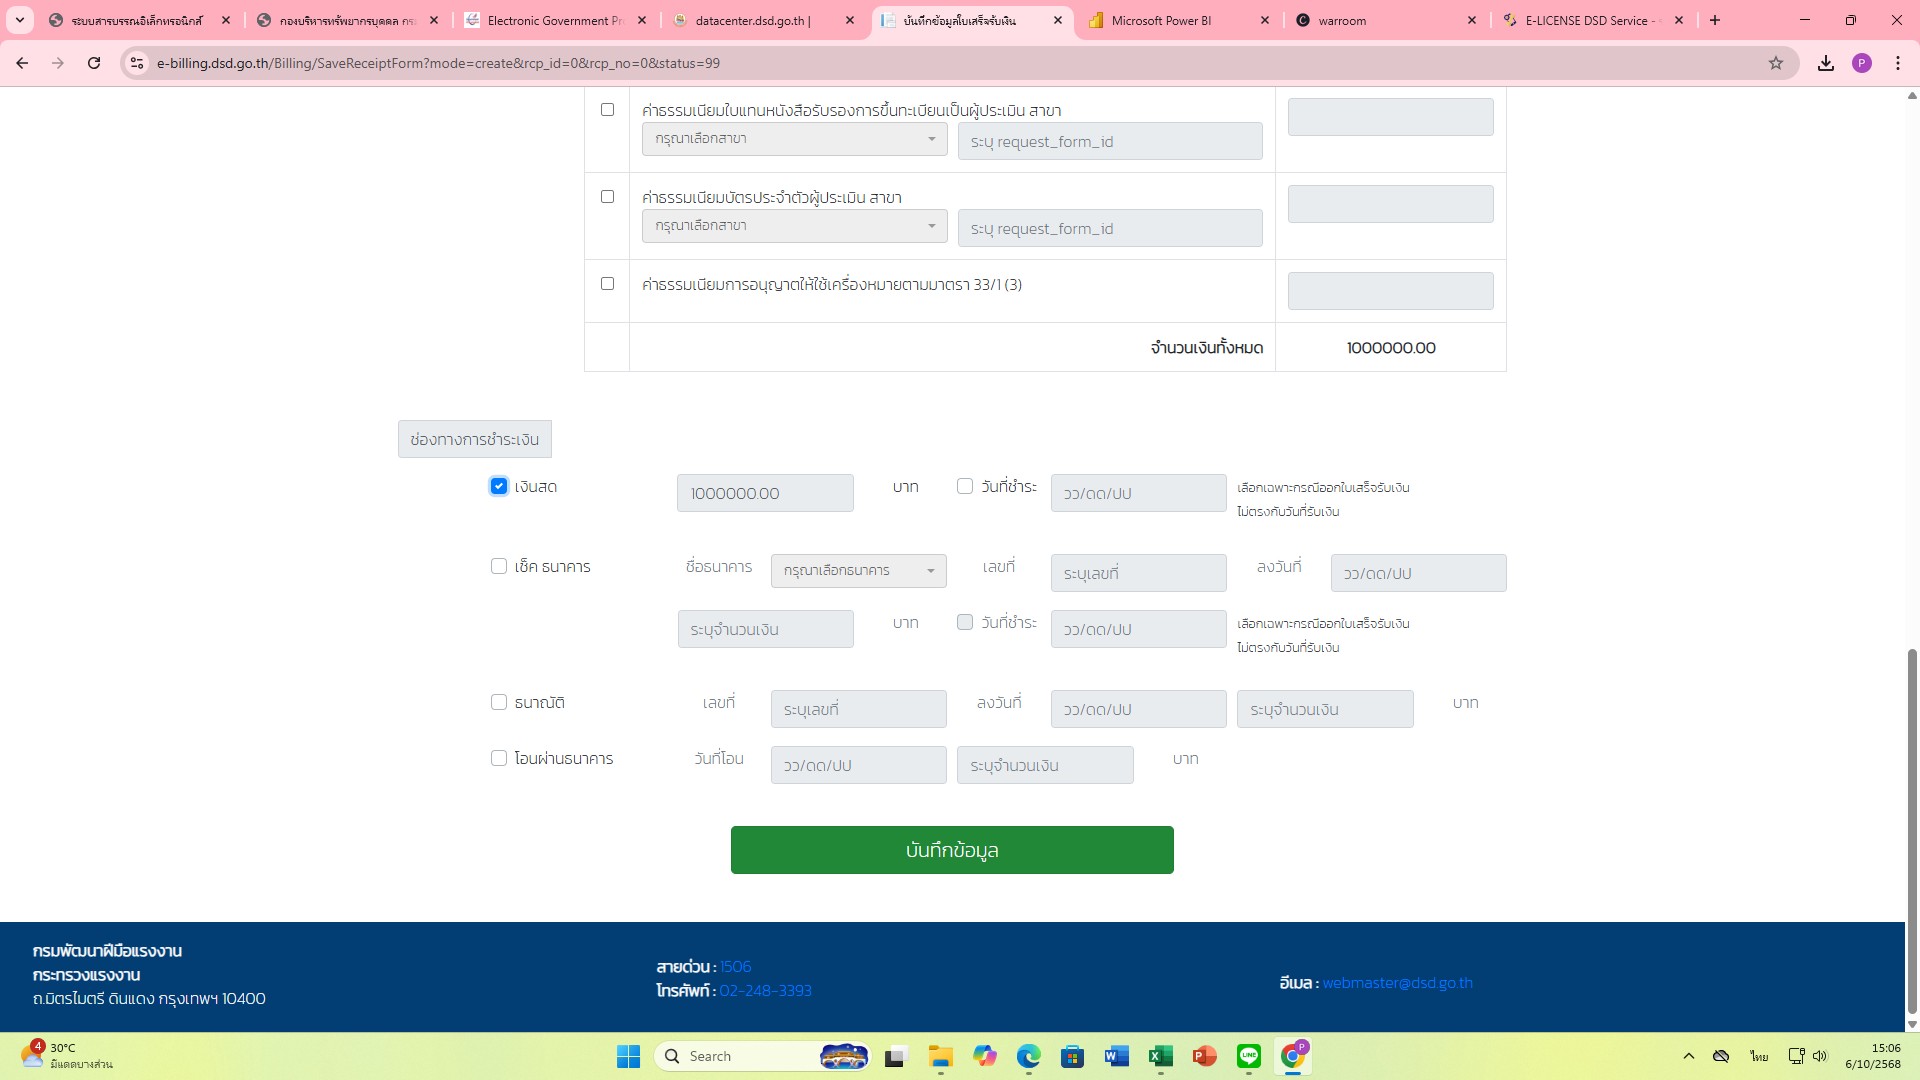
Task: Switch to the Microsoft Power BI tab
Action: [x=1160, y=20]
